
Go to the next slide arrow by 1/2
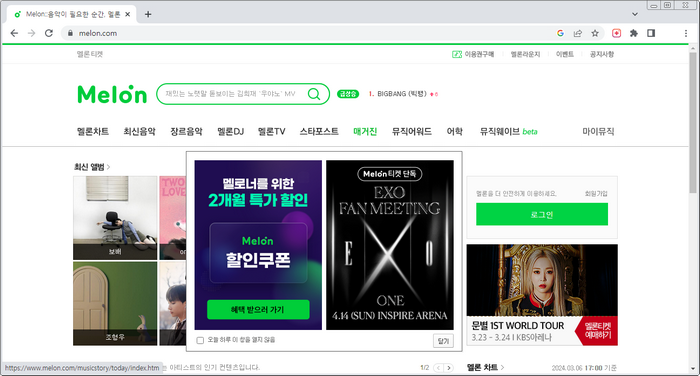[x=449, y=368]
